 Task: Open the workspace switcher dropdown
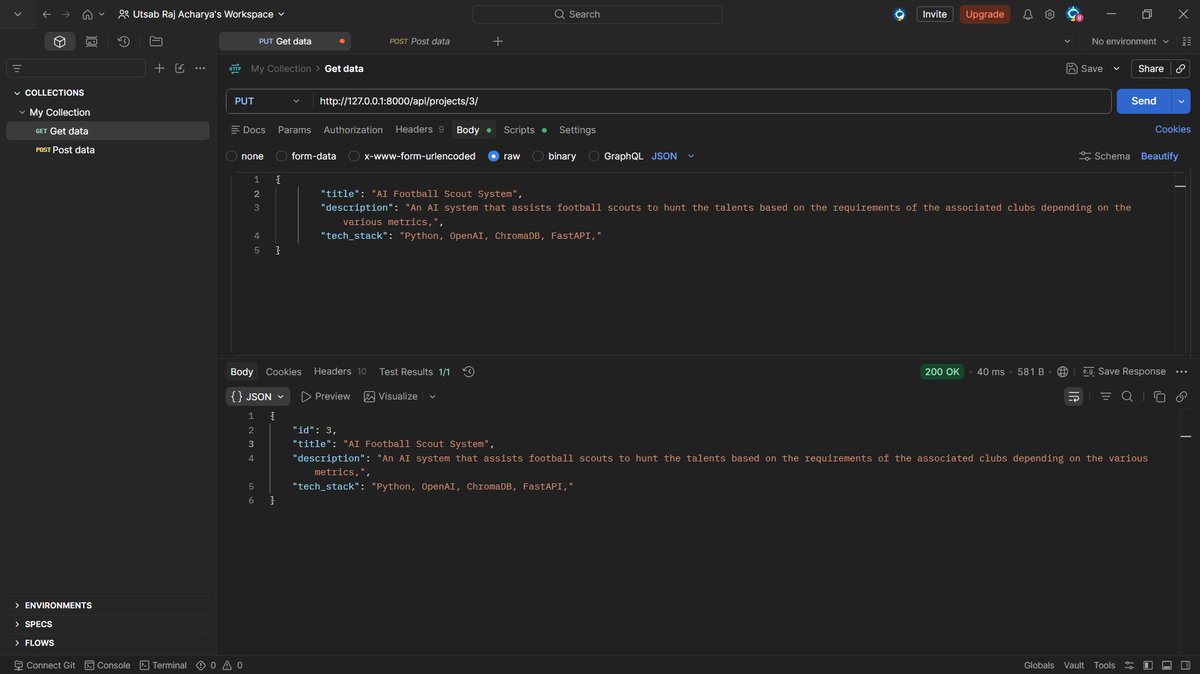click(x=201, y=14)
